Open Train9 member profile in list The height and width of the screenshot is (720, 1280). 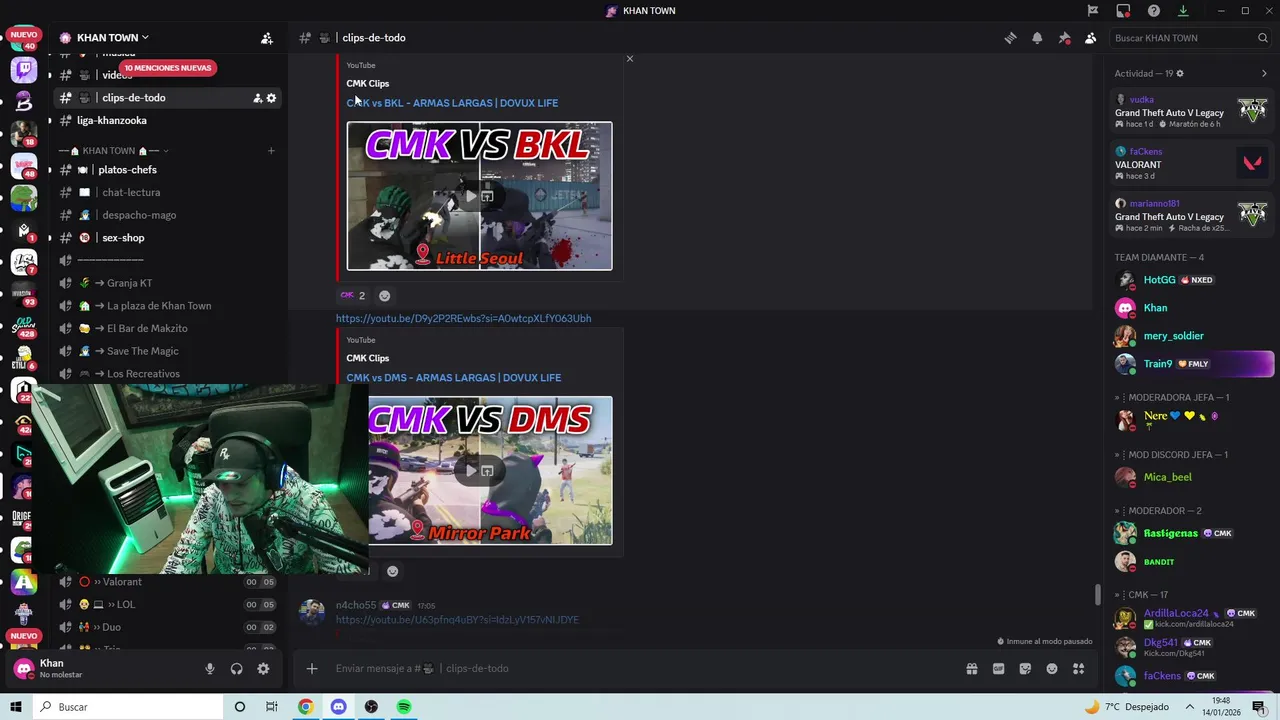(1192, 364)
